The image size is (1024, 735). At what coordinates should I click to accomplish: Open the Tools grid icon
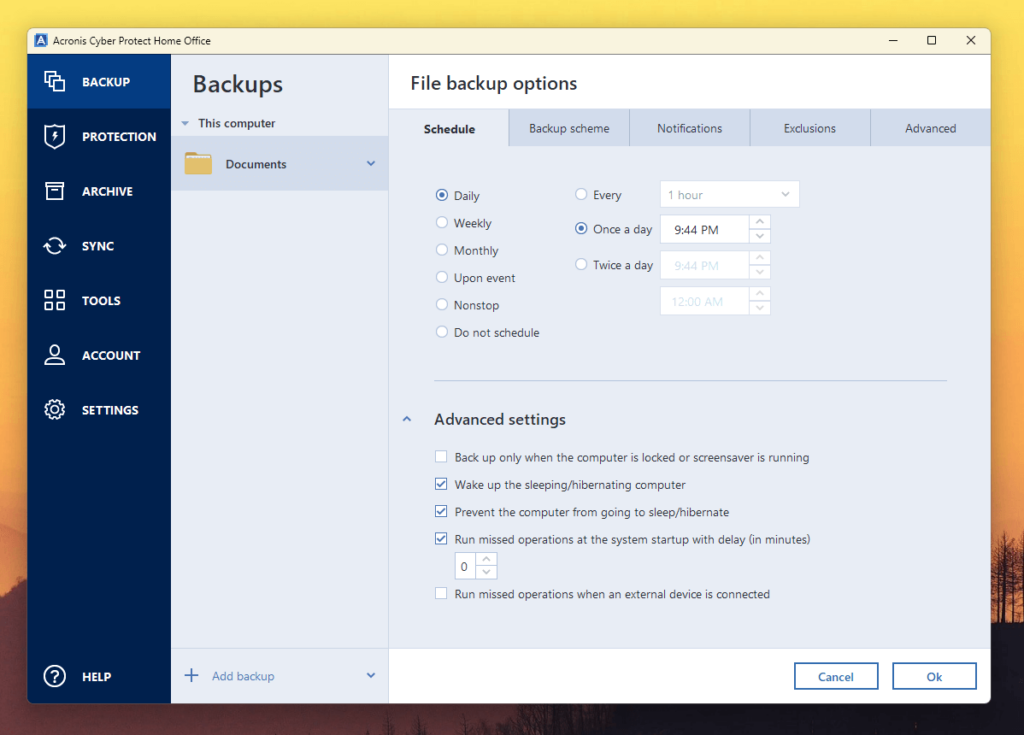click(54, 300)
